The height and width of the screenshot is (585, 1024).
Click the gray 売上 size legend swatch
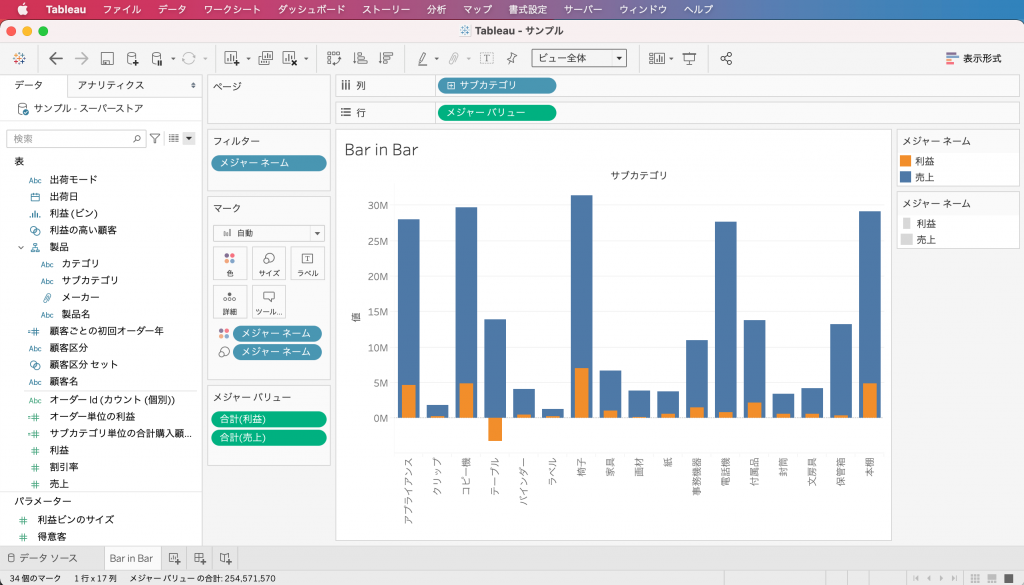906,240
